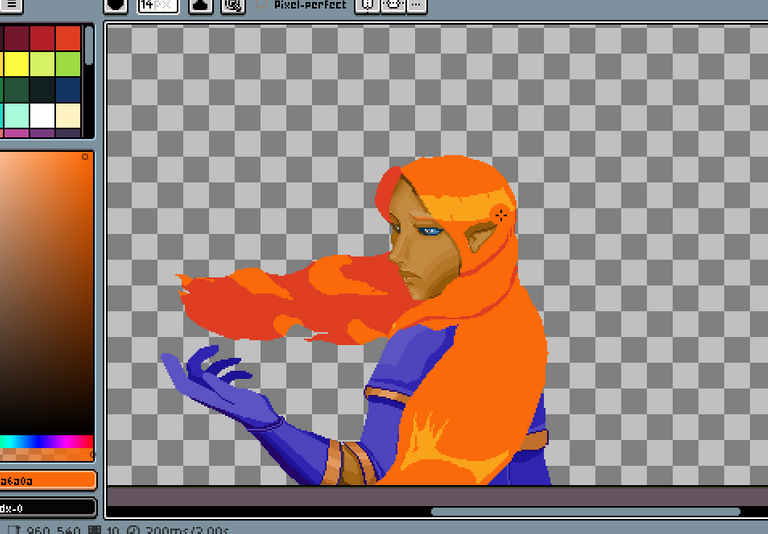The width and height of the screenshot is (768, 534).
Task: Open the three-dots more options button
Action: coord(416,5)
